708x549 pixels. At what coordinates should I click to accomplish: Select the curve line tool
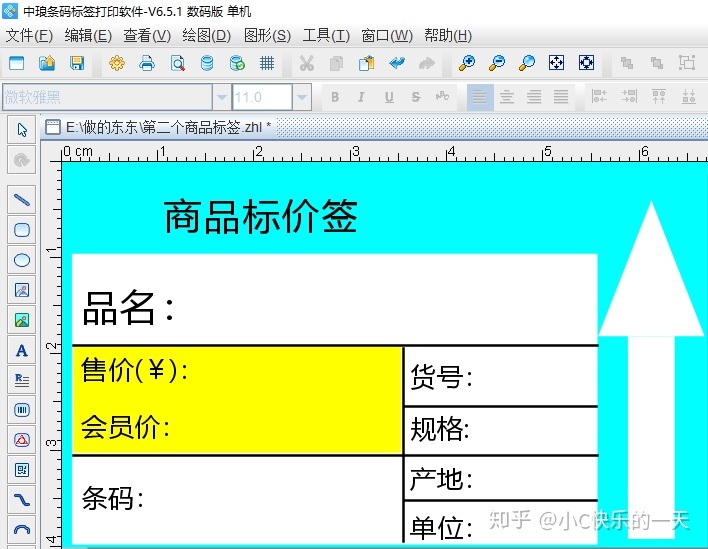tap(22, 500)
